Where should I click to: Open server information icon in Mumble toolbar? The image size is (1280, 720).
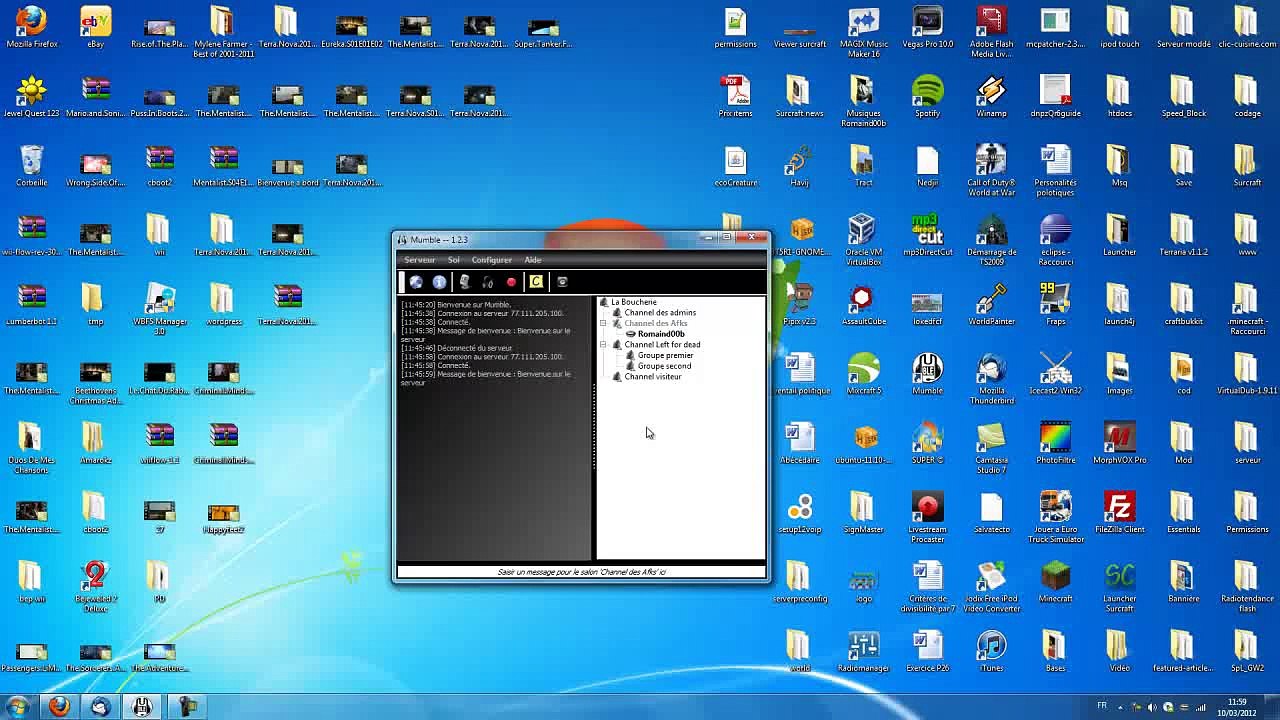click(x=439, y=282)
